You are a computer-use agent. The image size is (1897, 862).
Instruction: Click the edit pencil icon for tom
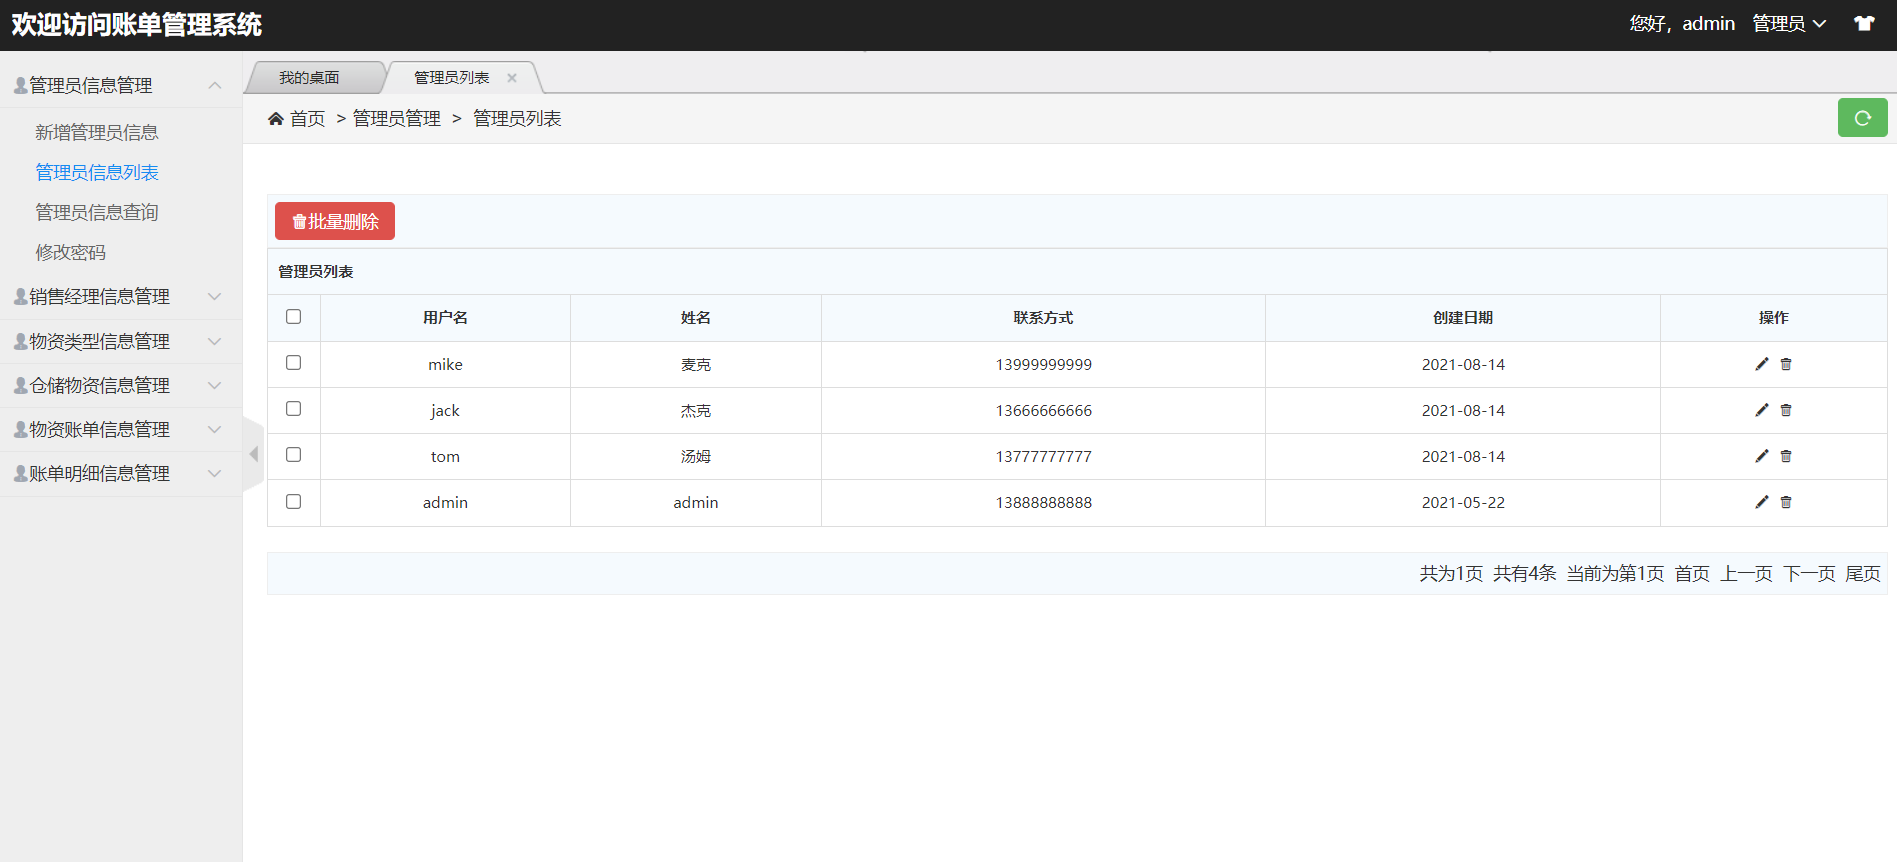1762,456
